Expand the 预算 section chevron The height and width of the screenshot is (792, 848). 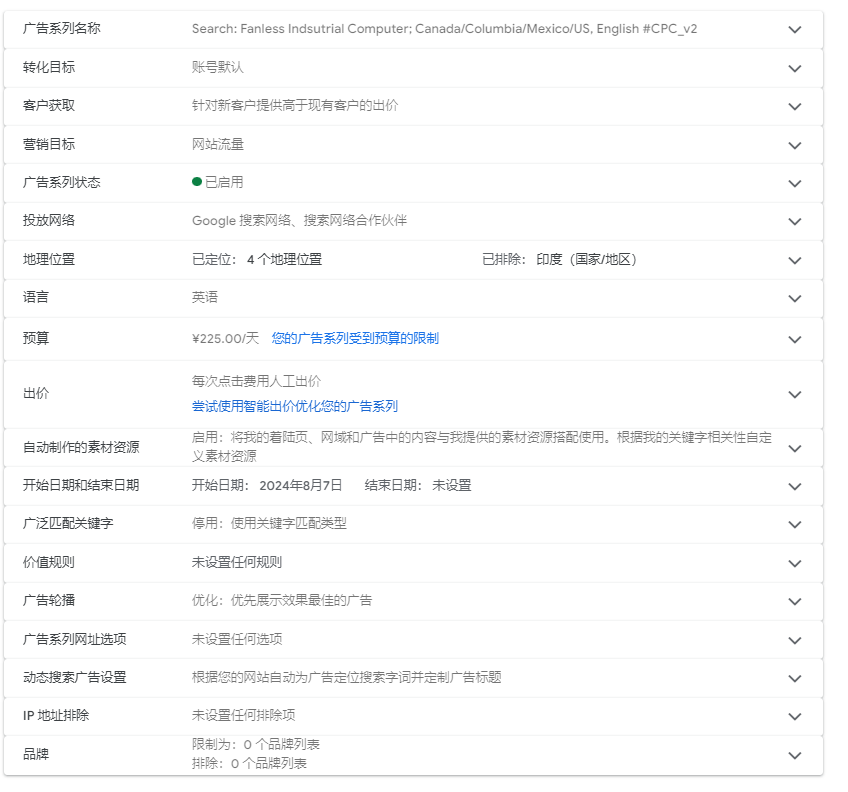tap(795, 339)
